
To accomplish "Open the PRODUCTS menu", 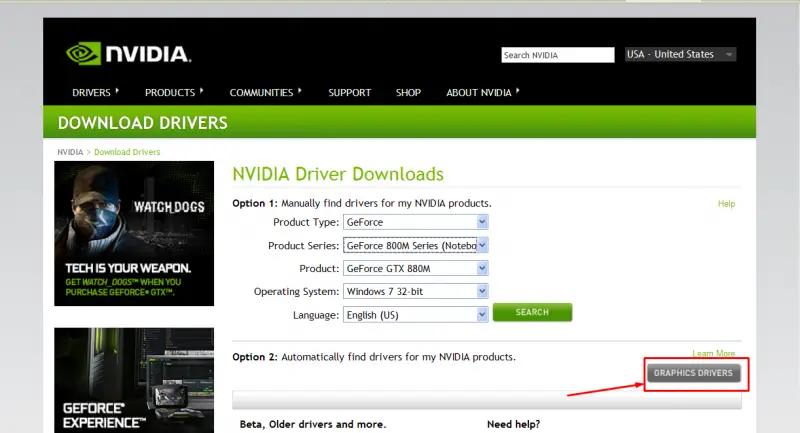I will tap(170, 93).
